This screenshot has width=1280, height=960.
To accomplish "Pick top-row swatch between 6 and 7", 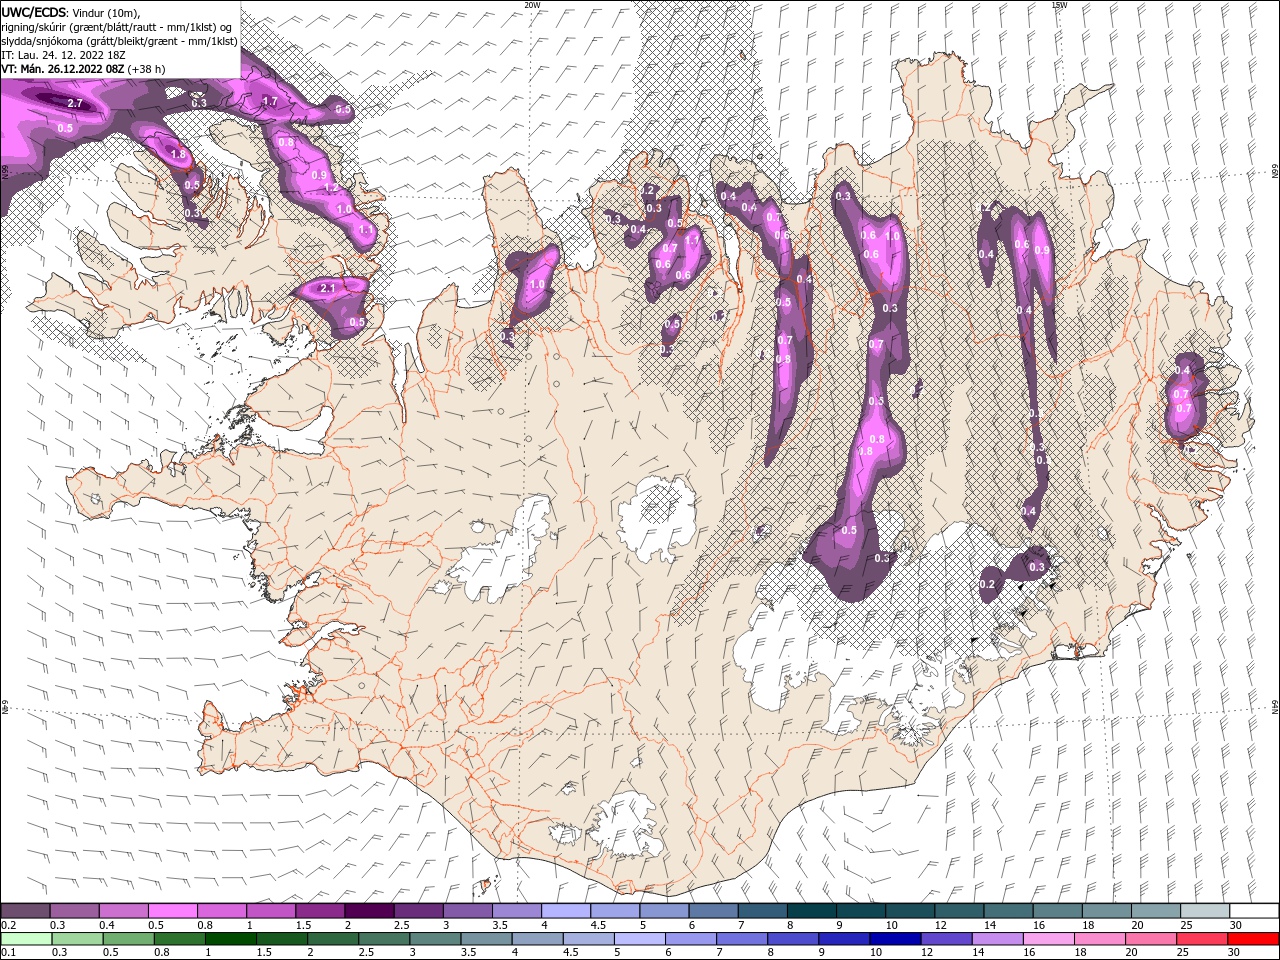I will 713,911.
